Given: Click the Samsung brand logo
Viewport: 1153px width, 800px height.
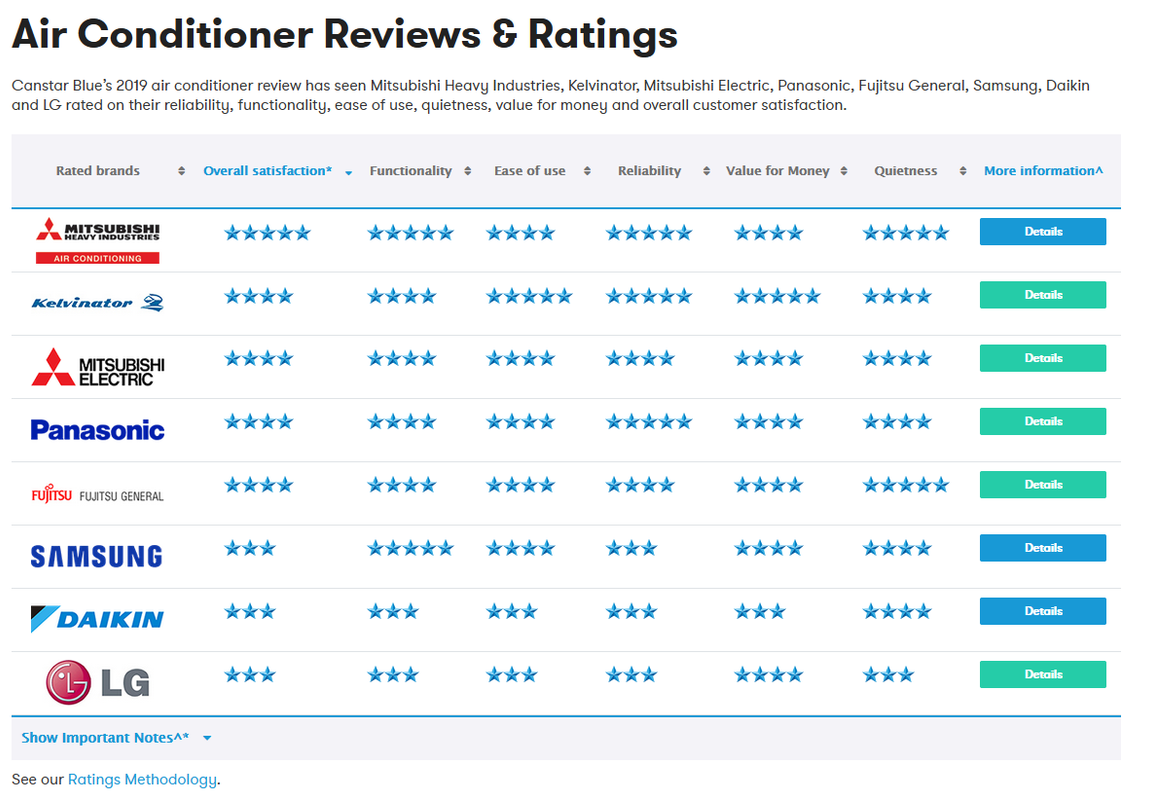Looking at the screenshot, I should (x=96, y=557).
